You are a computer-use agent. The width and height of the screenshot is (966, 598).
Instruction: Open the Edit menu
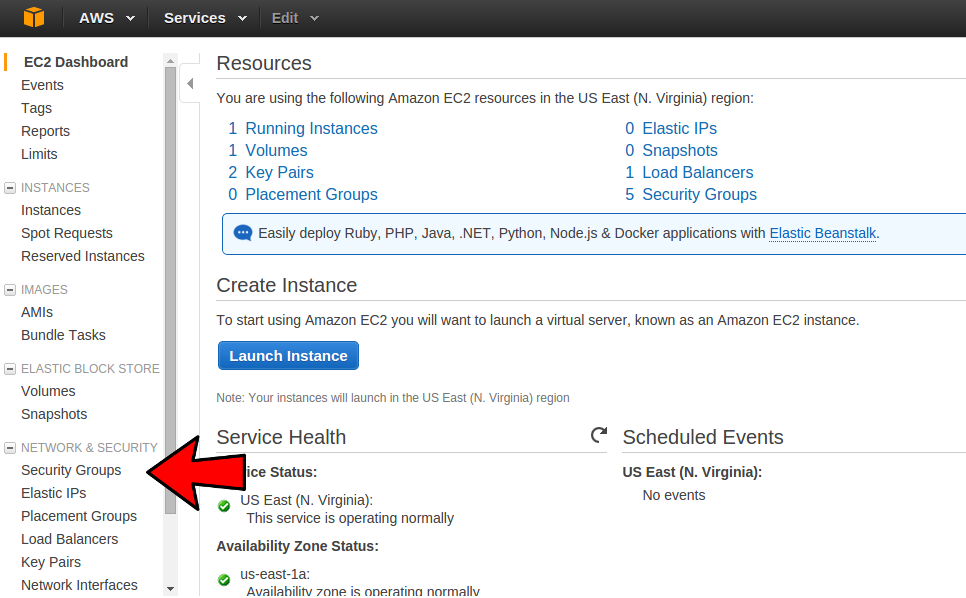point(294,17)
